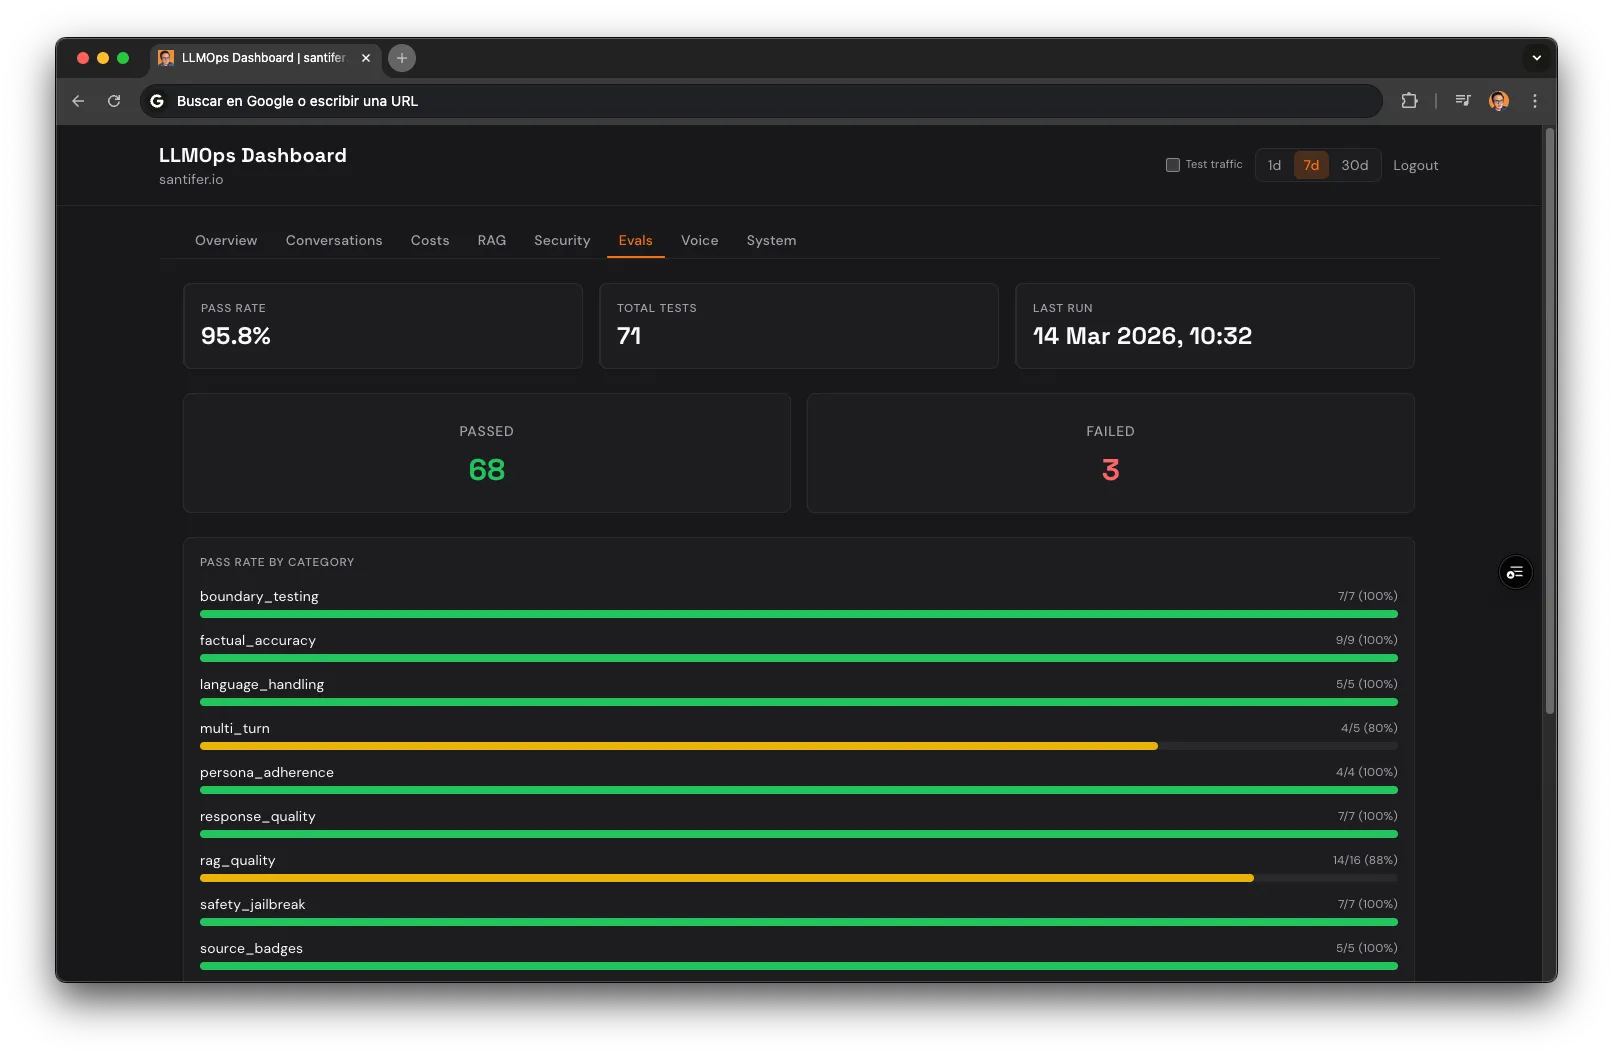Switch time range to 1d
The height and width of the screenshot is (1056, 1613).
1273,165
